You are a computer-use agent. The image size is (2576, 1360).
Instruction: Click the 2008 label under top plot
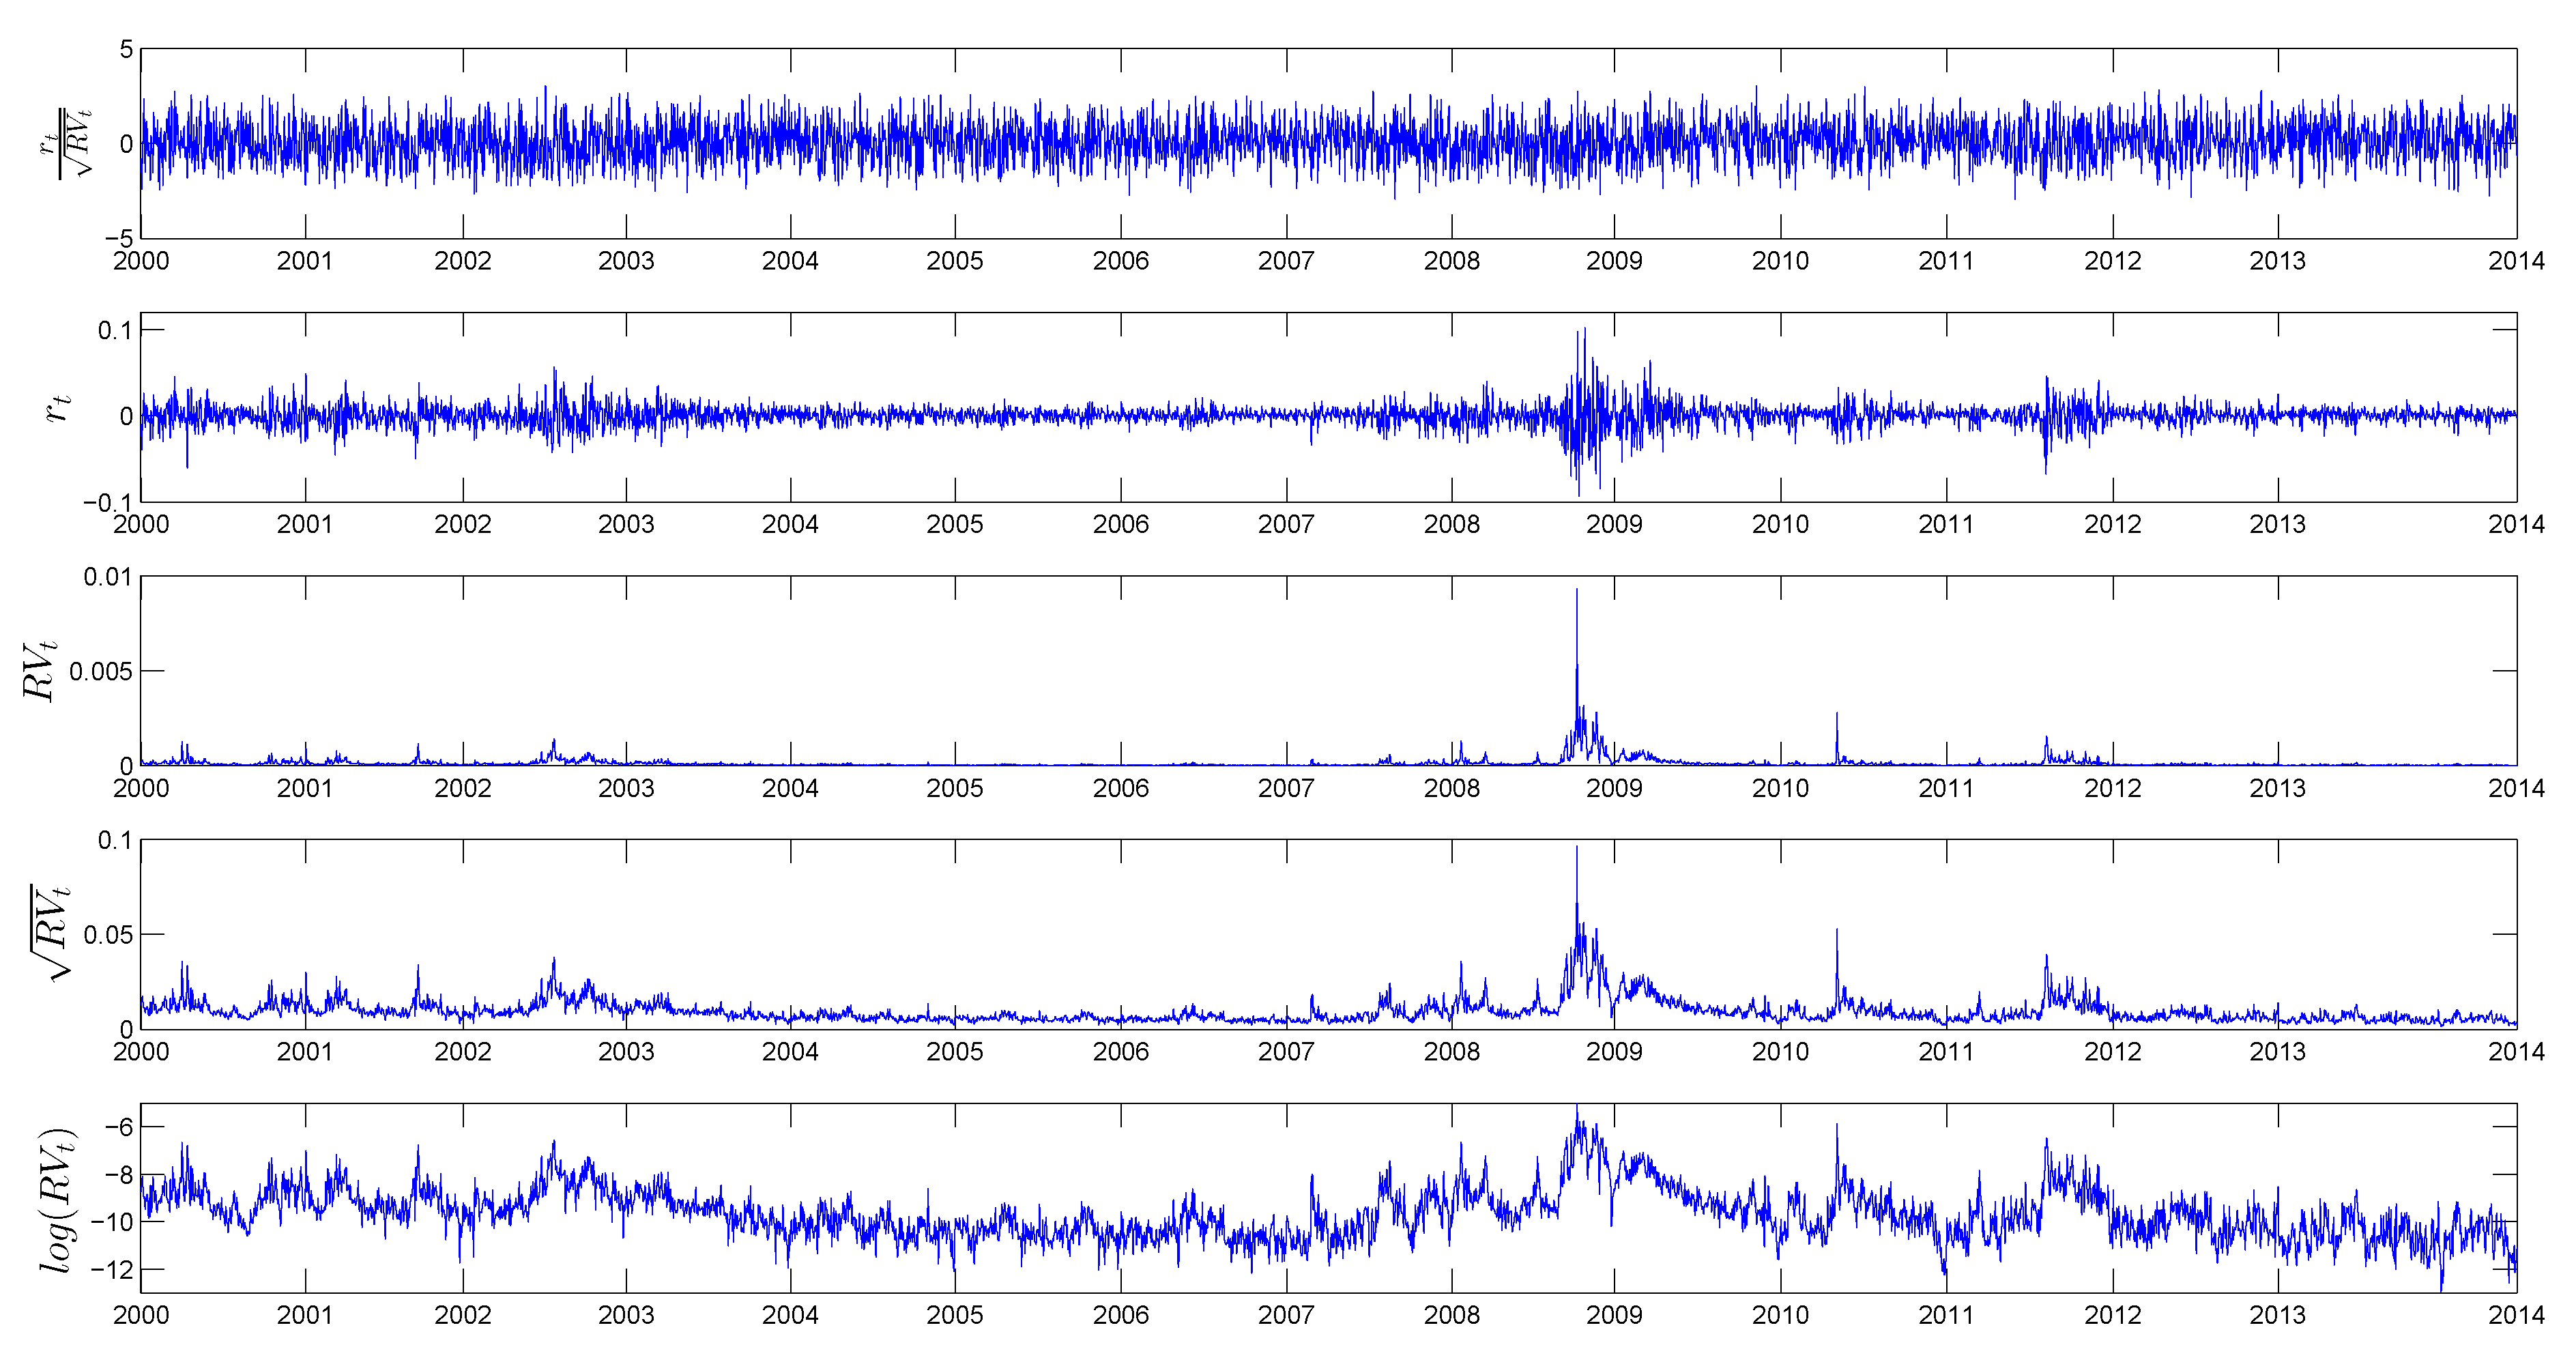[1451, 261]
